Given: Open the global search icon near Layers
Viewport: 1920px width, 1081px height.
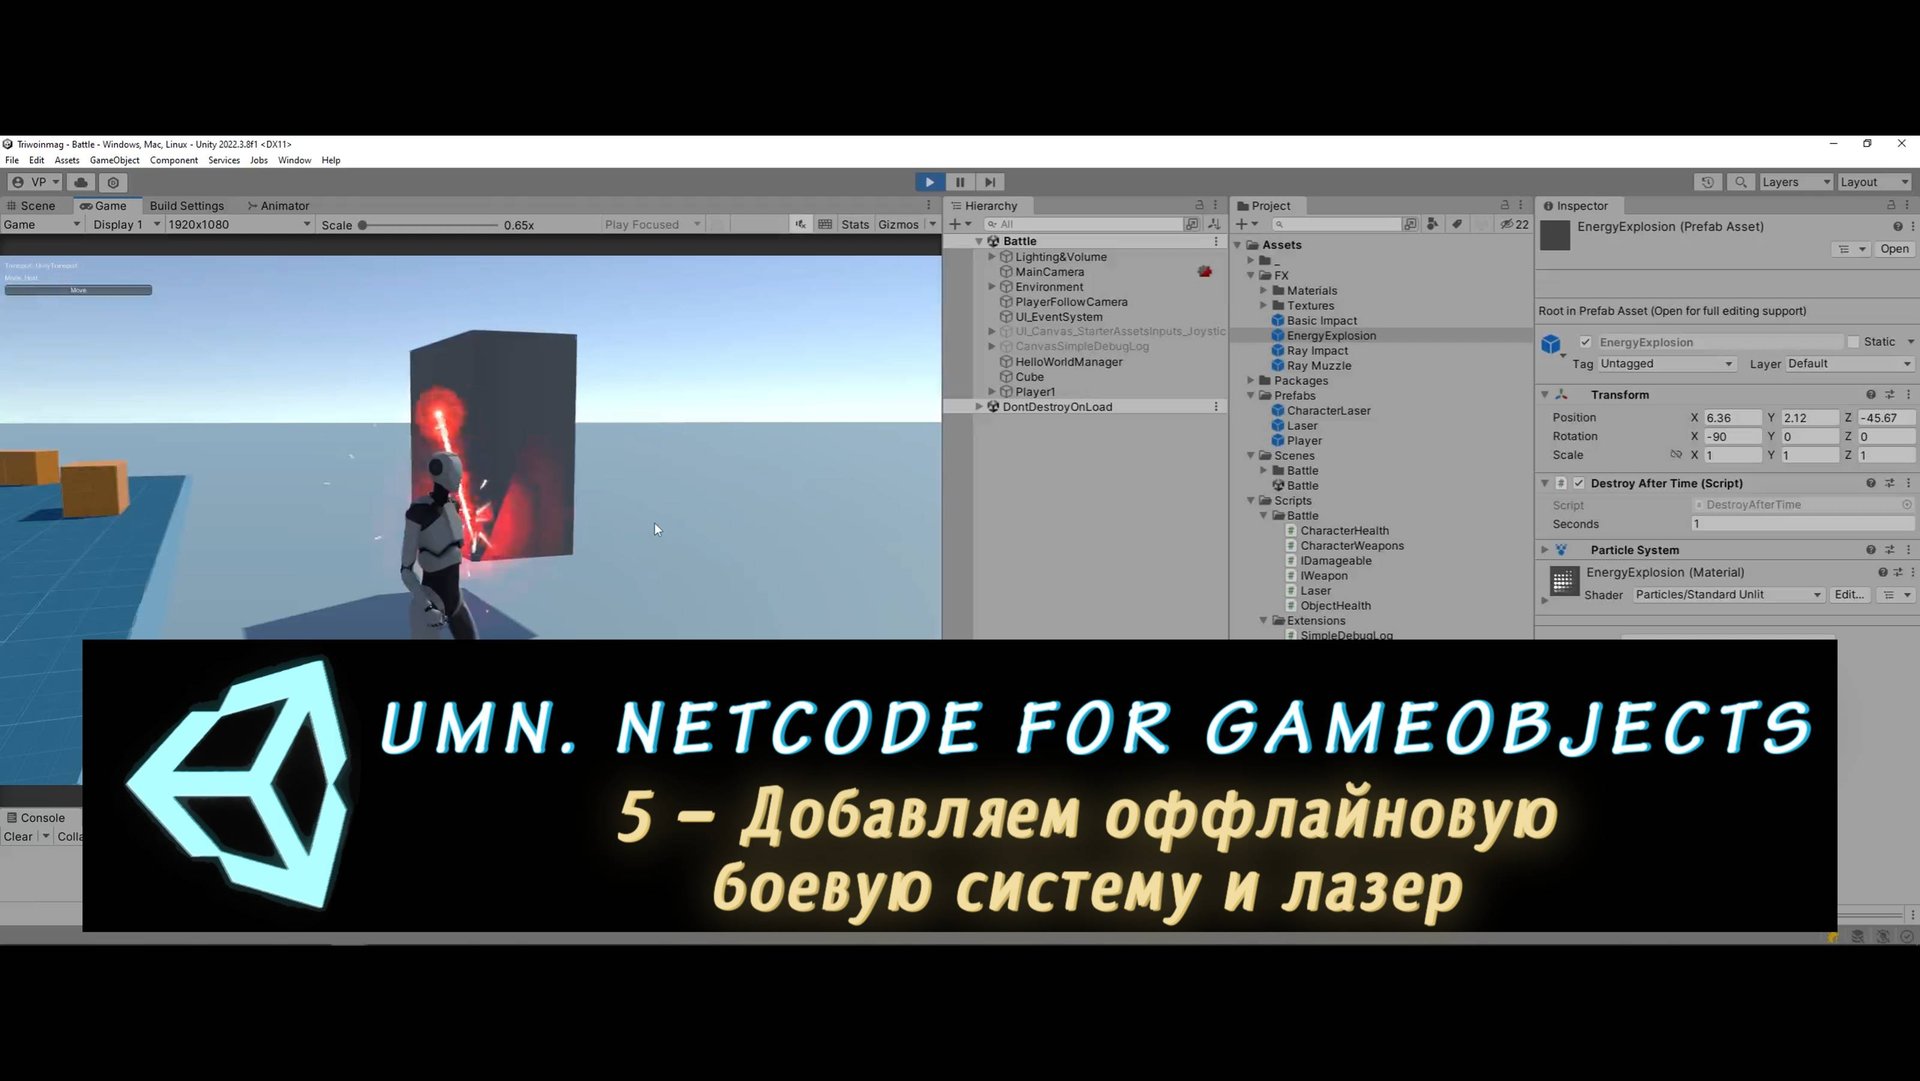Looking at the screenshot, I should (x=1741, y=181).
